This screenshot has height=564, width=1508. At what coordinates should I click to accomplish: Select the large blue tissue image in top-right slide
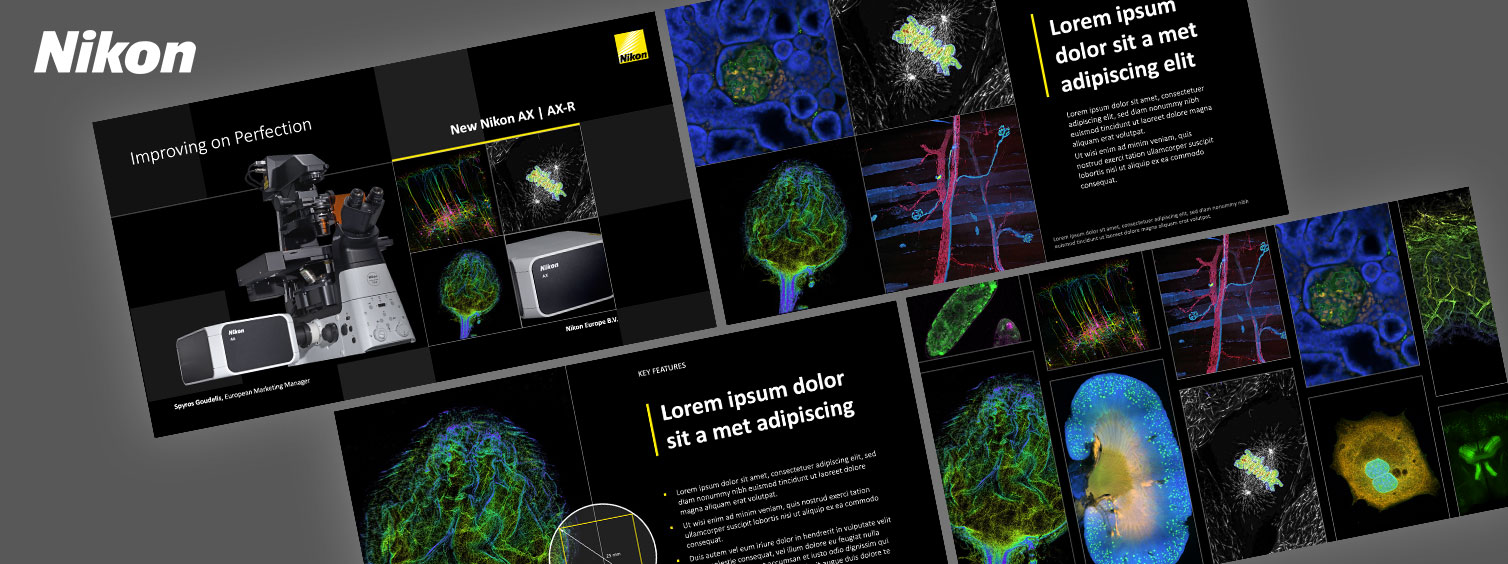pos(750,82)
